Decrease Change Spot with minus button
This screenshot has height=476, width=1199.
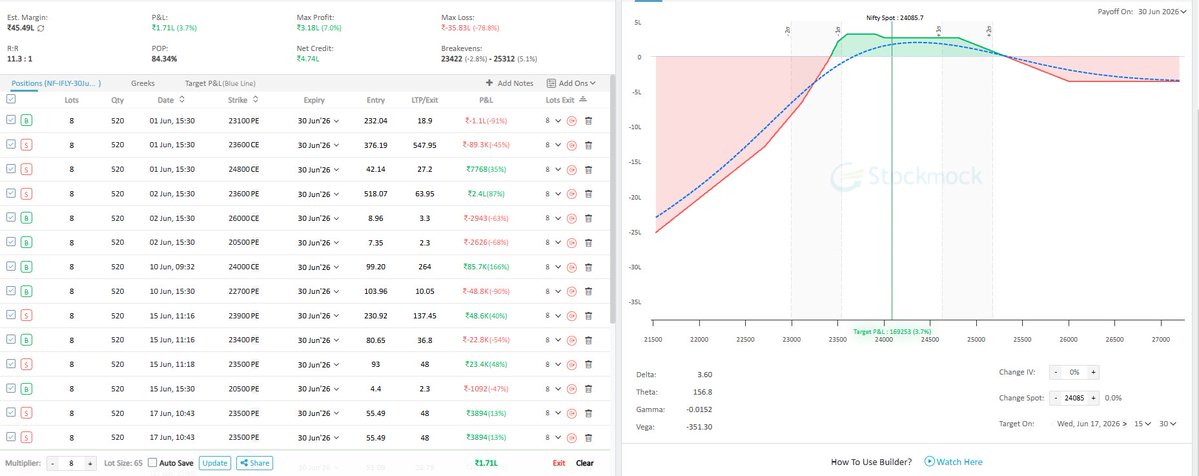[1055, 398]
